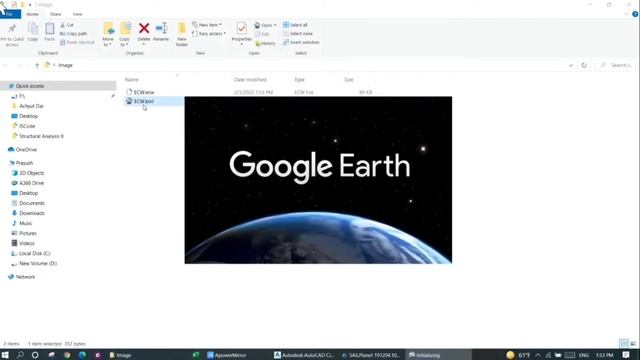Viewport: 640px width, 360px height.
Task: Click the Search box
Action: 616,65
